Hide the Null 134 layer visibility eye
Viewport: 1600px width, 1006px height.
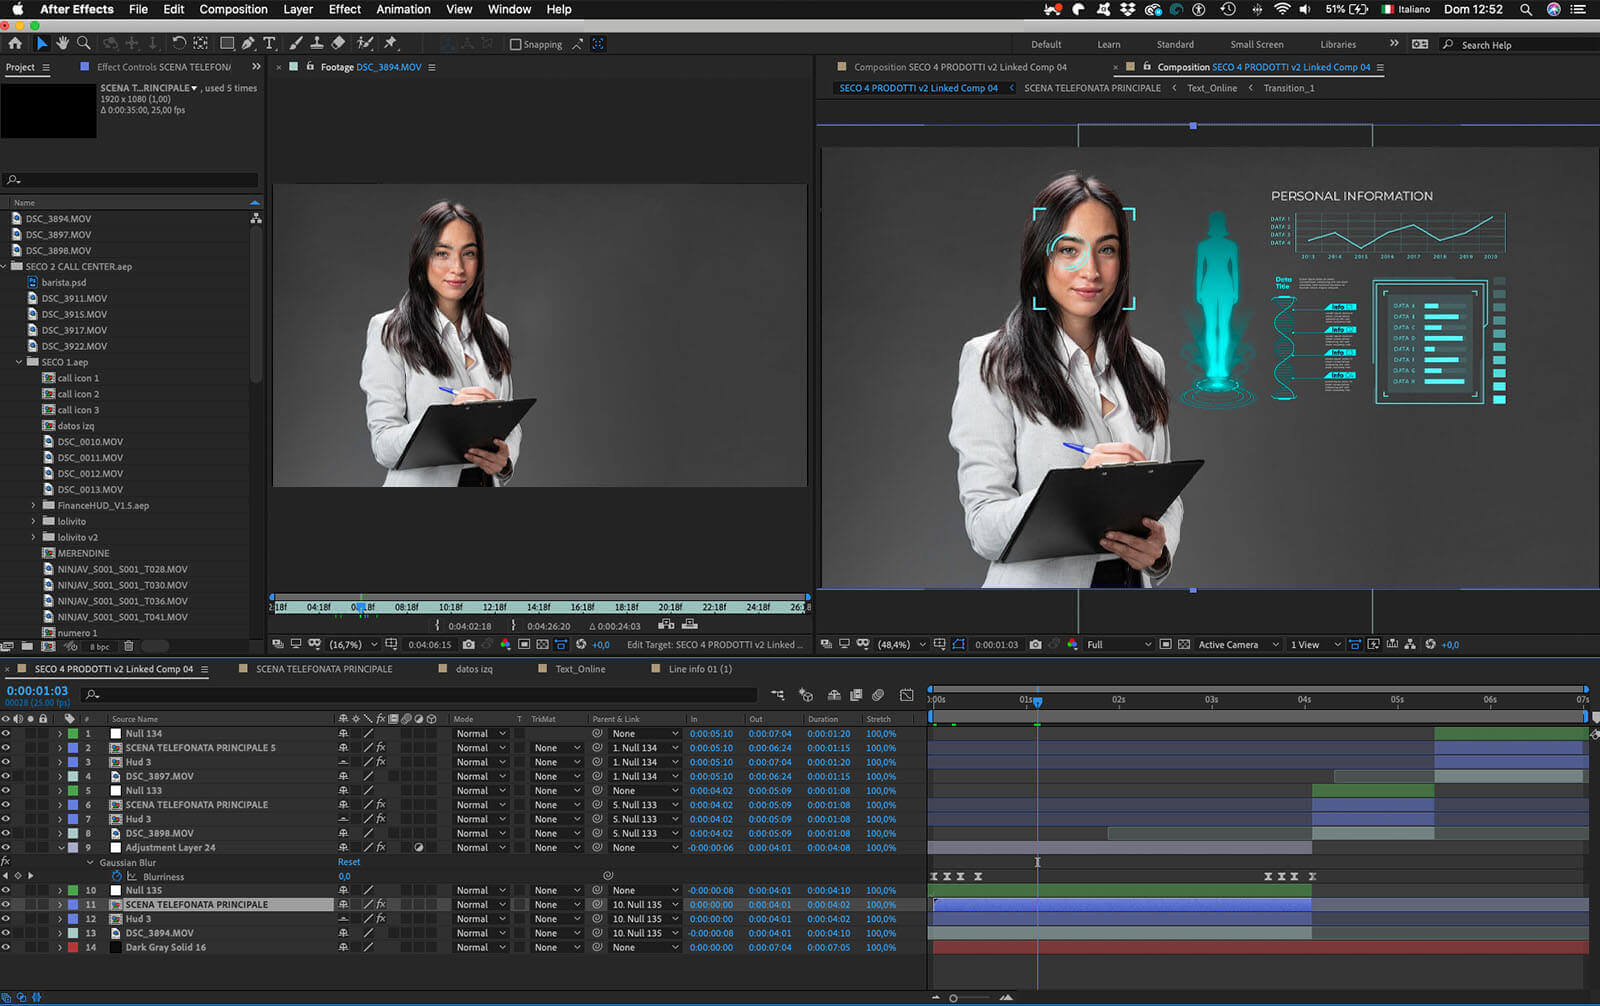point(8,733)
